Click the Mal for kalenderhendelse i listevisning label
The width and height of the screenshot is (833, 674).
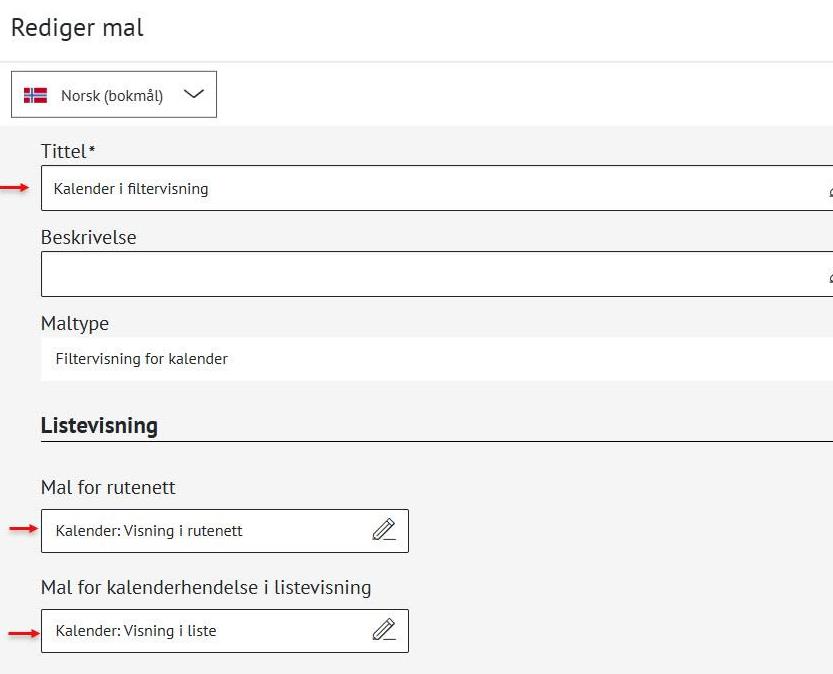205,587
